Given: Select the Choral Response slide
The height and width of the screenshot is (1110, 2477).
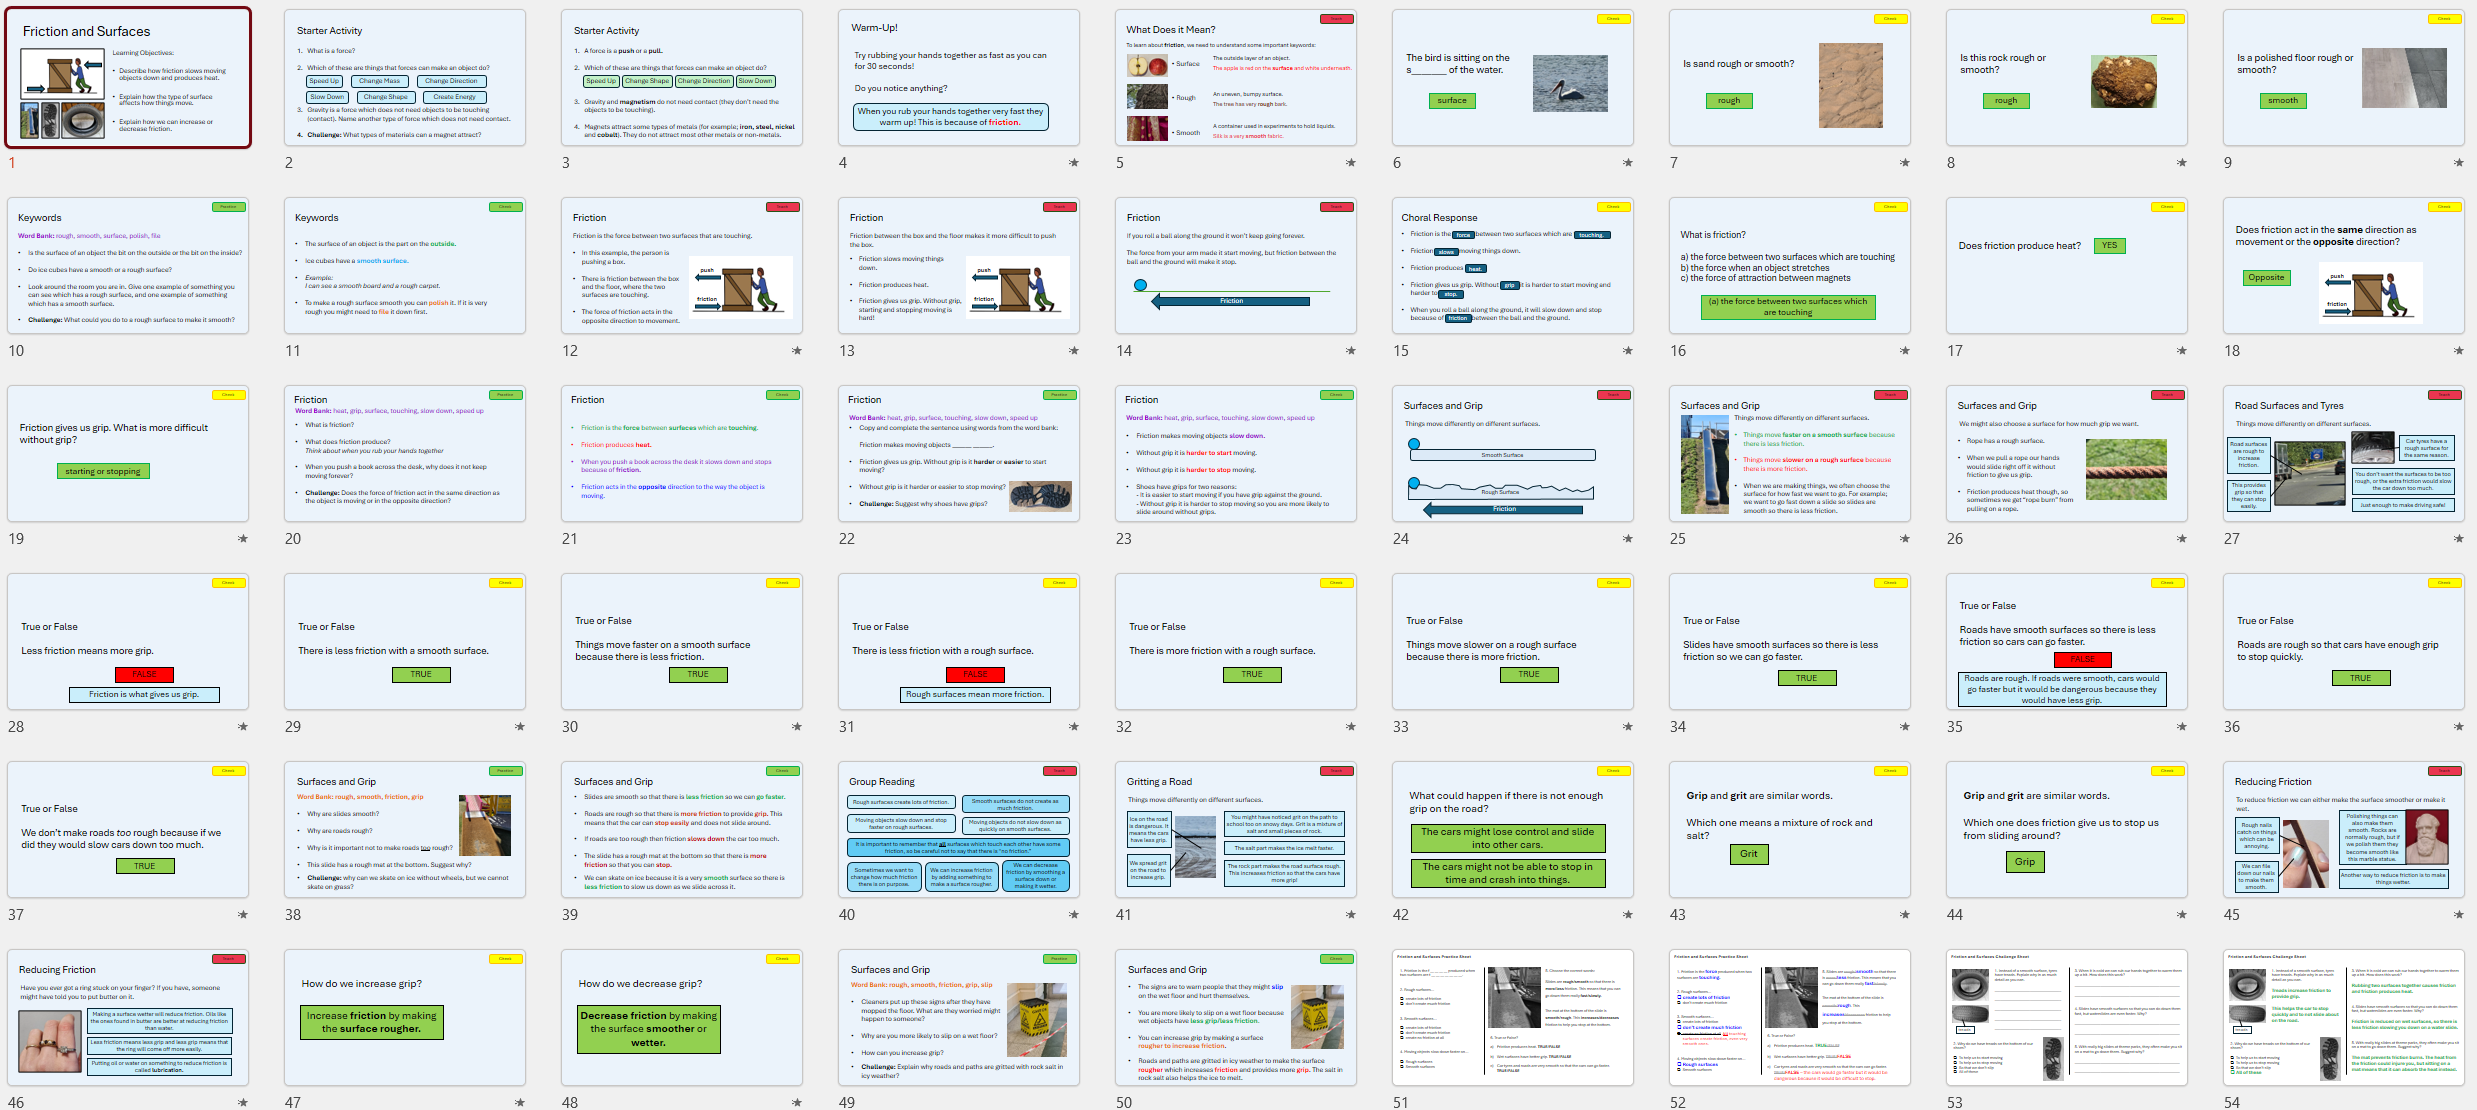Looking at the screenshot, I should pos(1512,266).
